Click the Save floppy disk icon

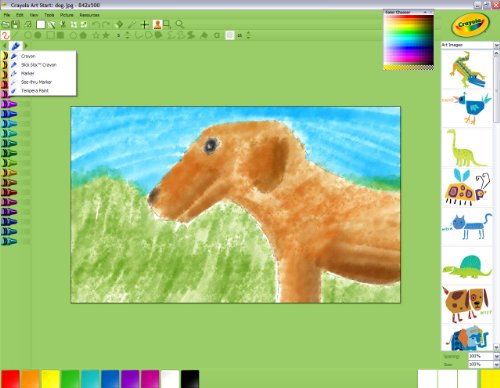point(15,24)
